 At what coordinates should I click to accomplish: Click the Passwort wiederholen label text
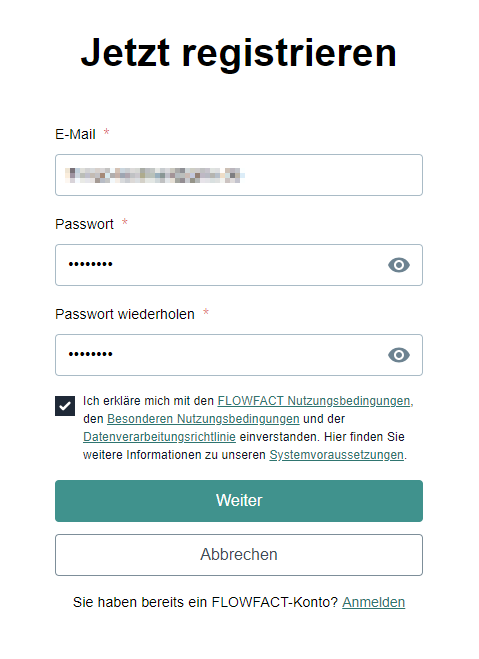[x=125, y=314]
